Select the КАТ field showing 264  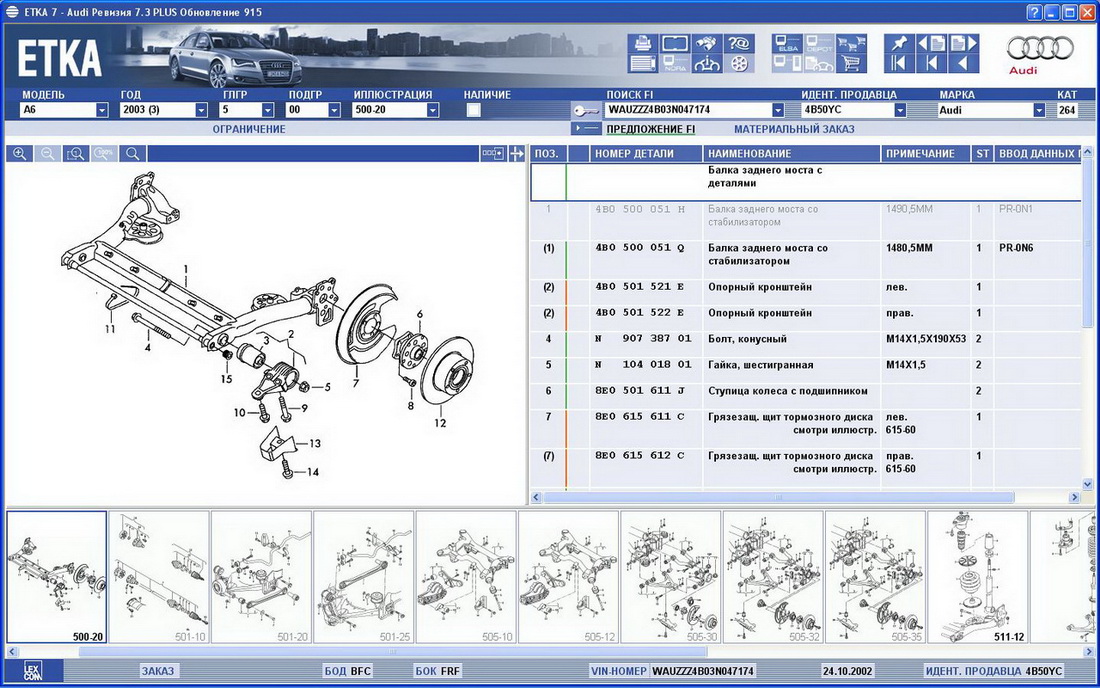pyautogui.click(x=1067, y=110)
